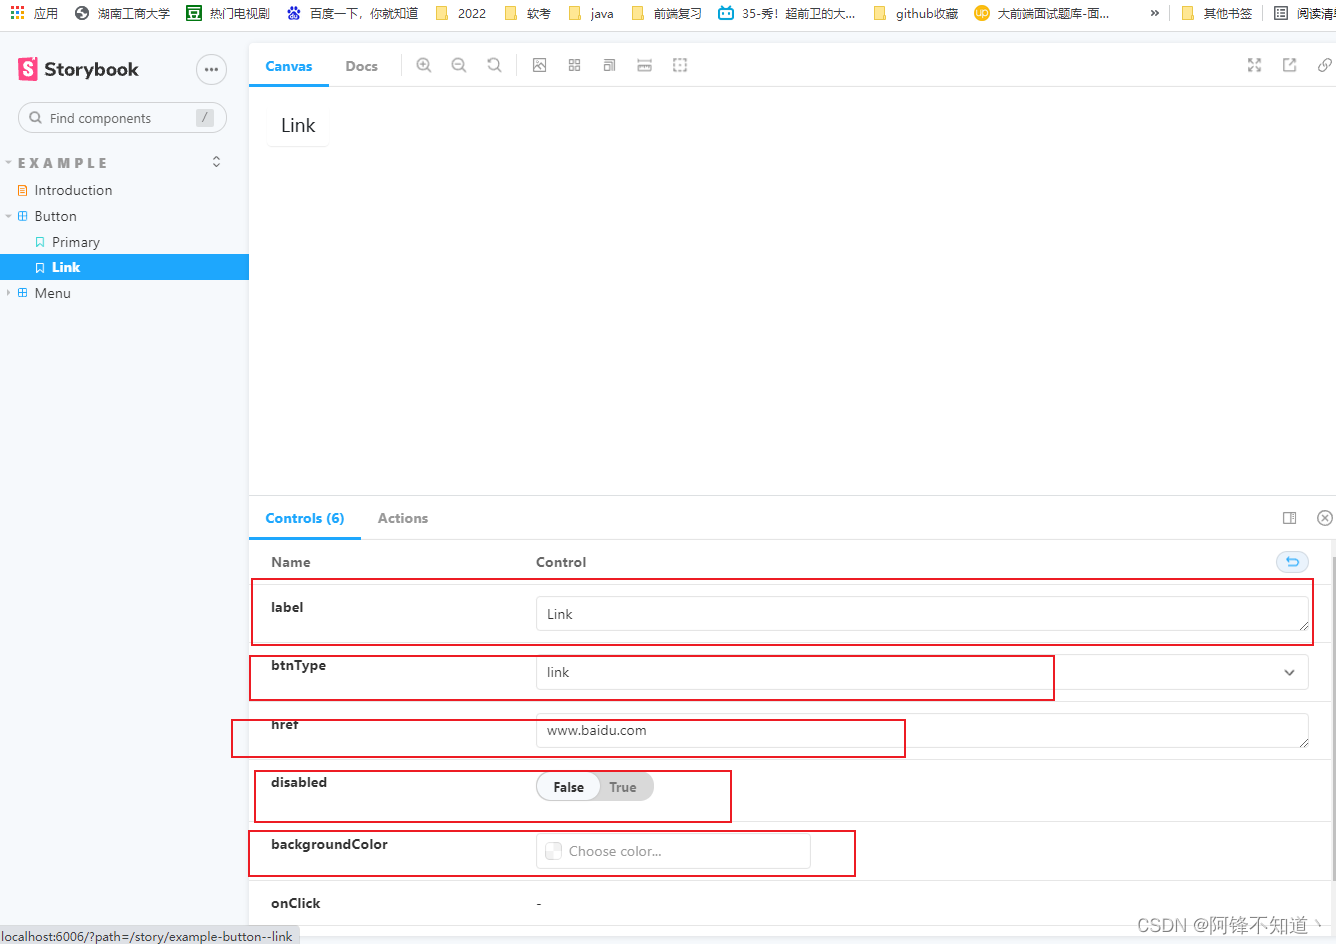Select the Controls (6) tab
This screenshot has height=944, width=1336.
pyautogui.click(x=305, y=518)
